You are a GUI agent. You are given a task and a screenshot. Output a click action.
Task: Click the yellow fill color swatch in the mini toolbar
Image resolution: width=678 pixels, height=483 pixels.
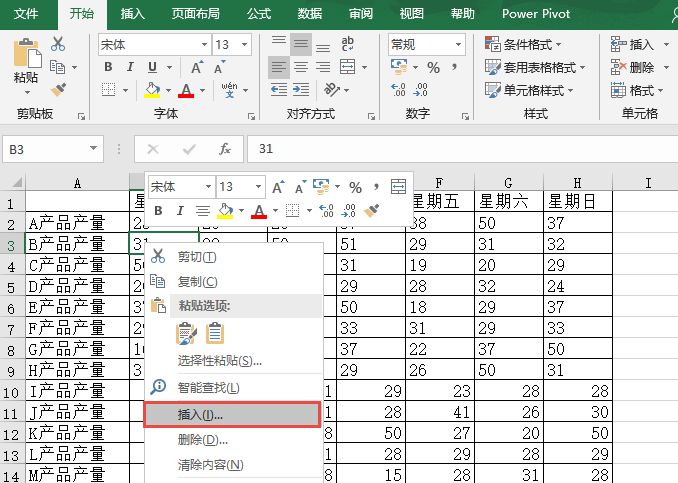224,211
